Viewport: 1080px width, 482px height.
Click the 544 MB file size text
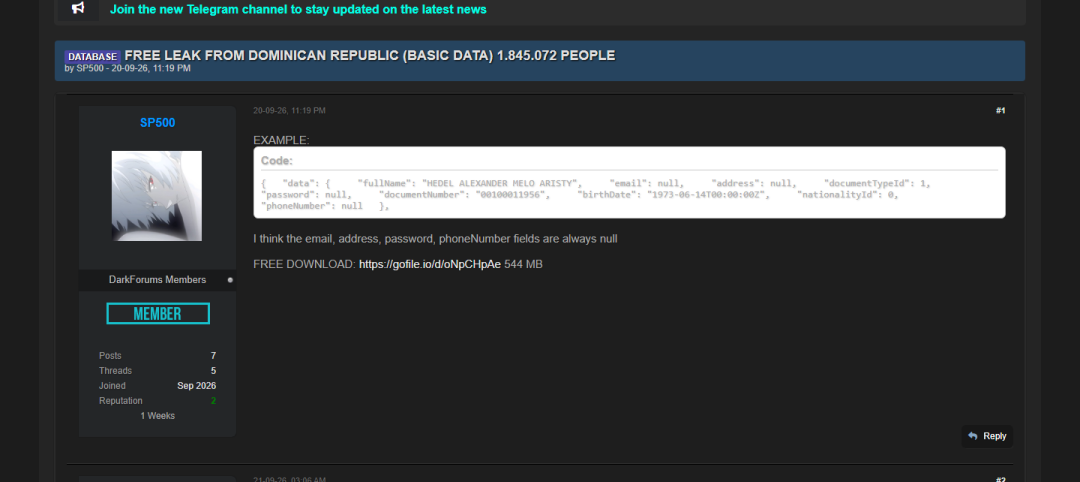tap(523, 264)
